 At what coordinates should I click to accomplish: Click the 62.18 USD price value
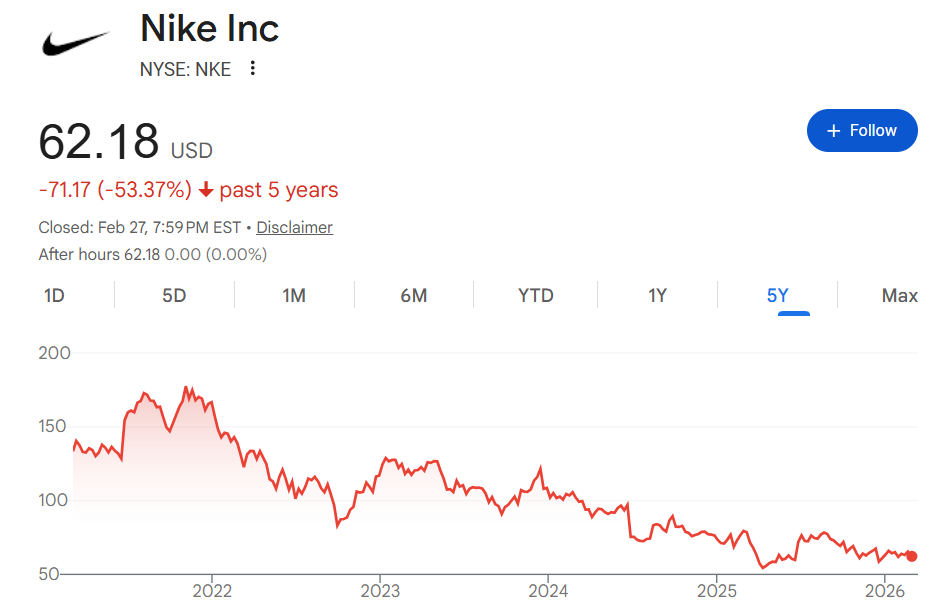click(x=99, y=141)
